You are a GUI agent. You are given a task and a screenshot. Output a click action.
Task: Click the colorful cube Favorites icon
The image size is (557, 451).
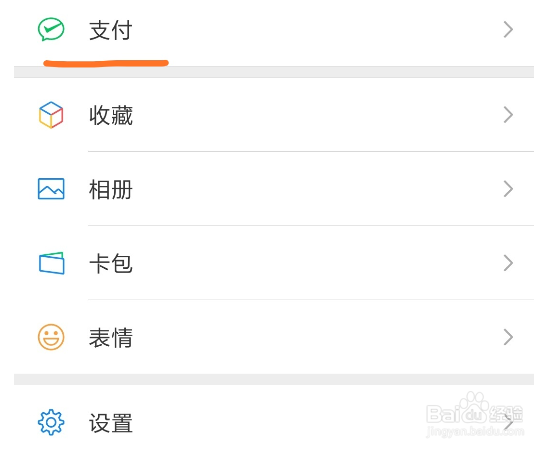(x=51, y=115)
